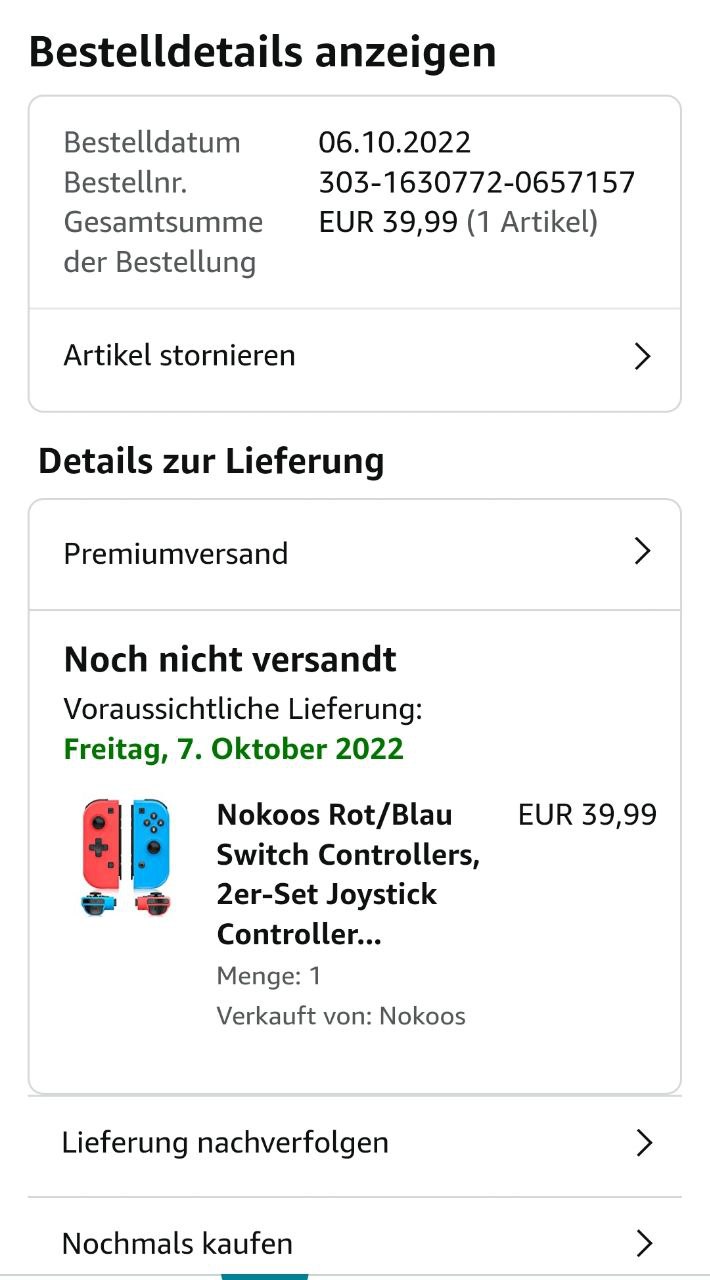
Task: Click the arrow next to Lieferung nachverfolgen
Action: 644,1143
